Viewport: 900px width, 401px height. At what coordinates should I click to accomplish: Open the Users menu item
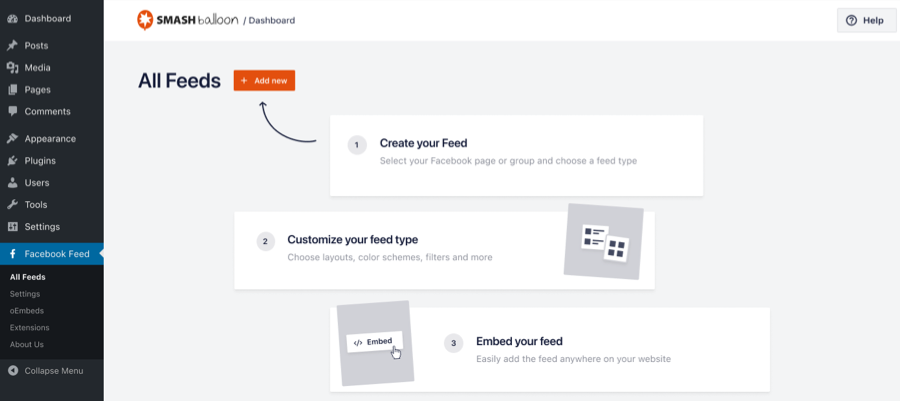coord(37,183)
